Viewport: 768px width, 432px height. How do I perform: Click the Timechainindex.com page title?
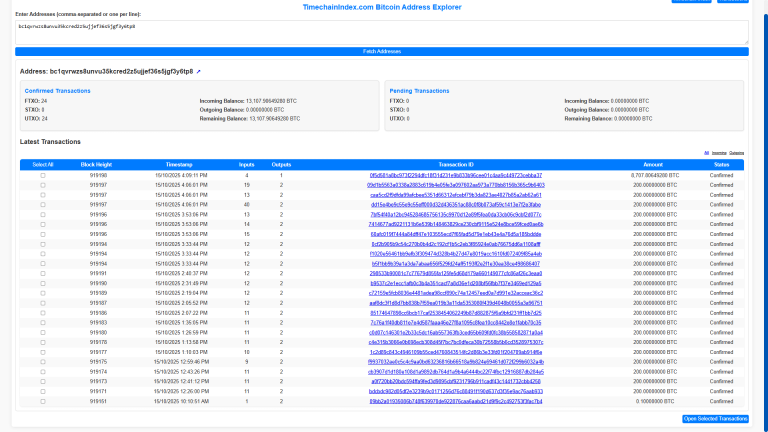tap(382, 7)
